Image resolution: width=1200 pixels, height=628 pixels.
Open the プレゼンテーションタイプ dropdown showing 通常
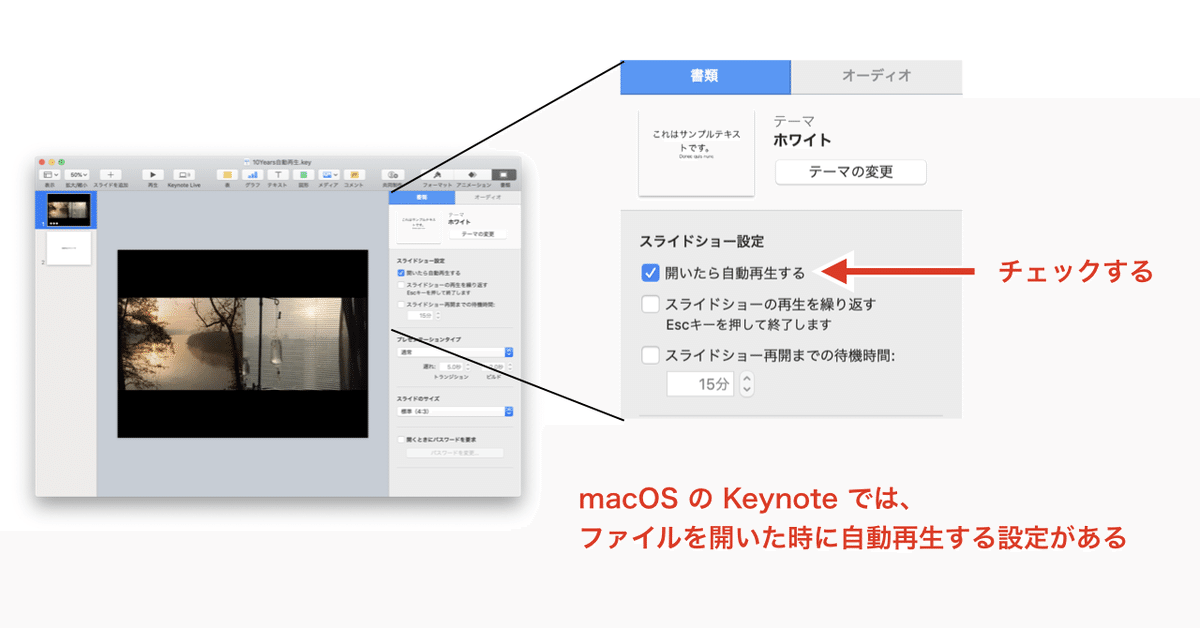(453, 353)
